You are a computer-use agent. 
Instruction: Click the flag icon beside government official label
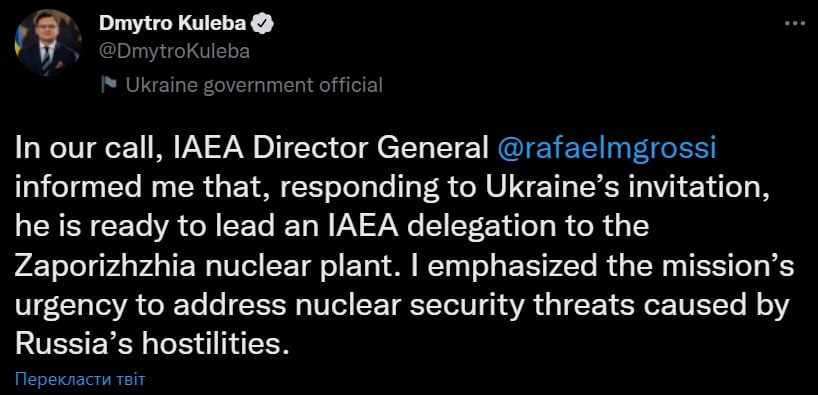(x=109, y=85)
